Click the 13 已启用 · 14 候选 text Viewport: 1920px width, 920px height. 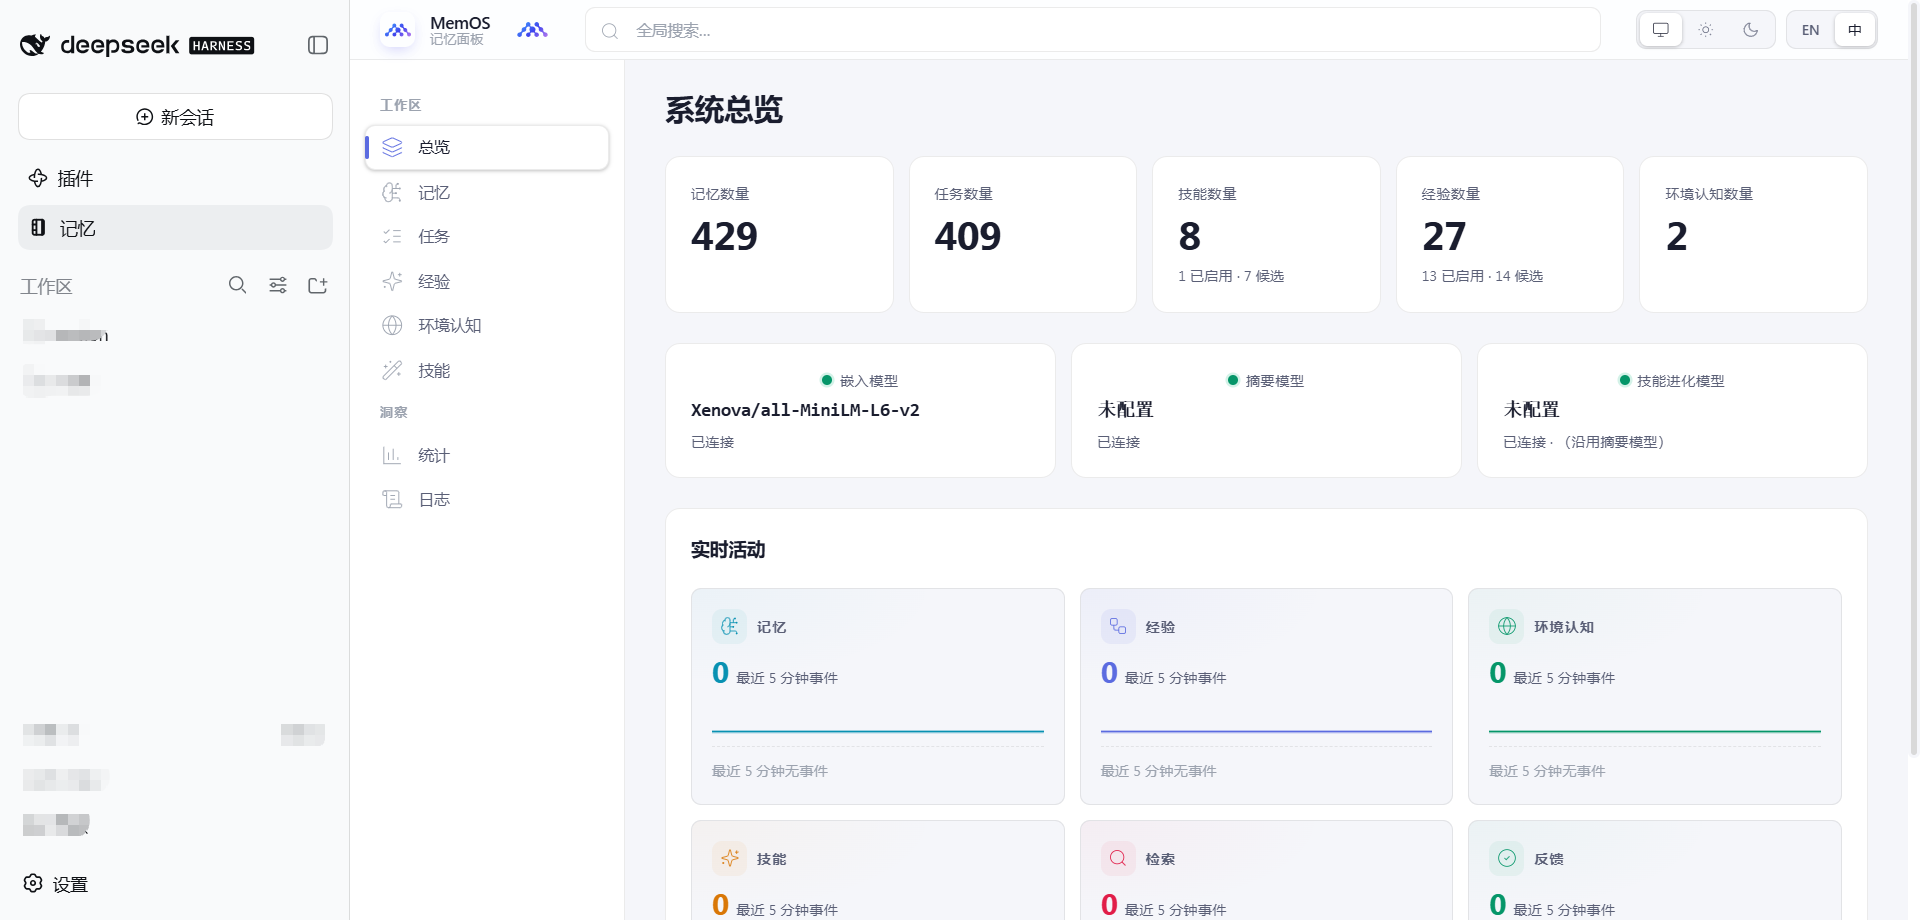pyautogui.click(x=1482, y=276)
